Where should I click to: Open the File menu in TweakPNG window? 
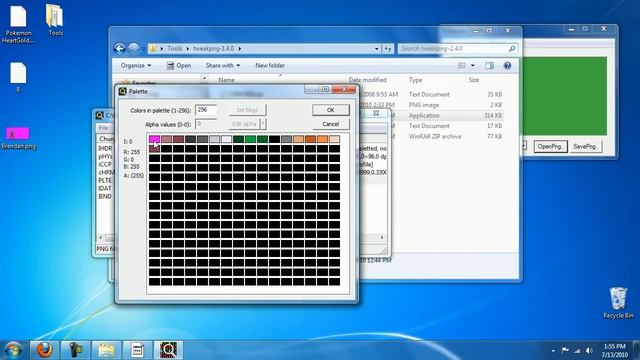[103, 128]
